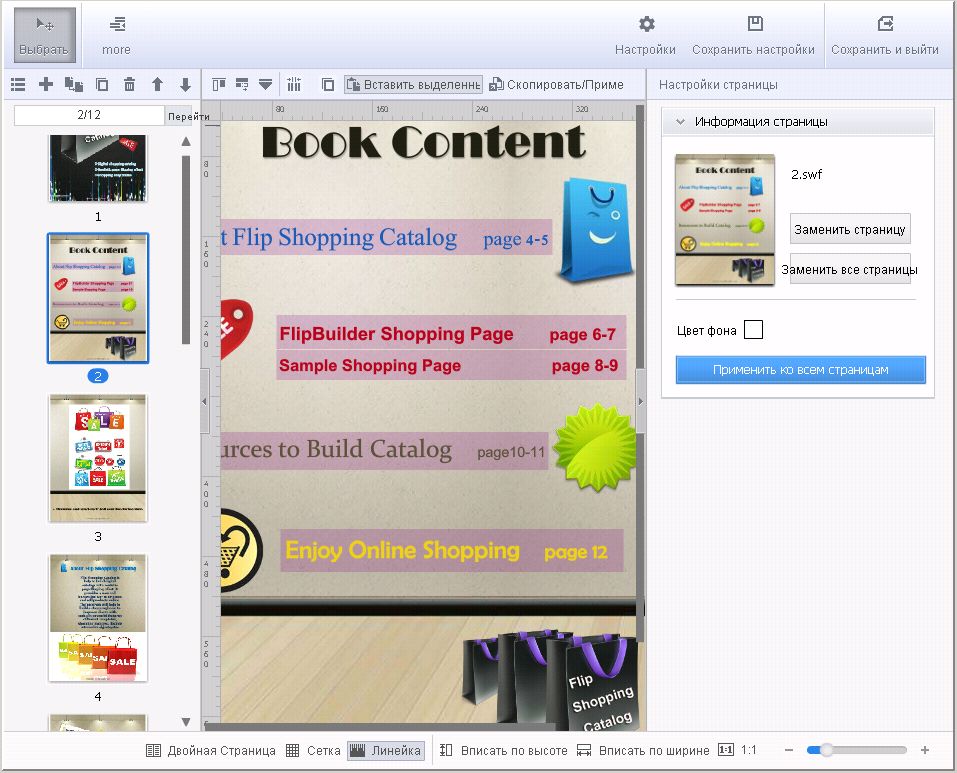Click Вписать по ширине

[643, 750]
